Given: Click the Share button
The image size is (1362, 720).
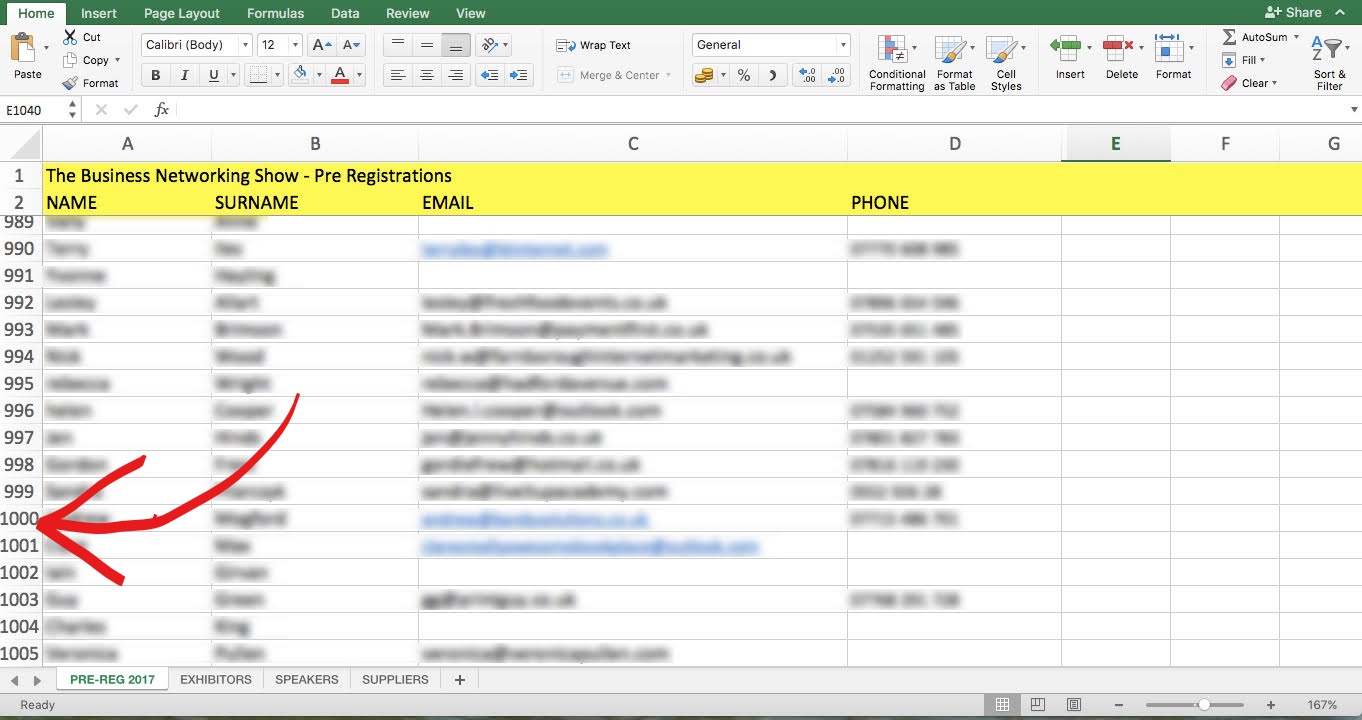Looking at the screenshot, I should coord(1293,12).
